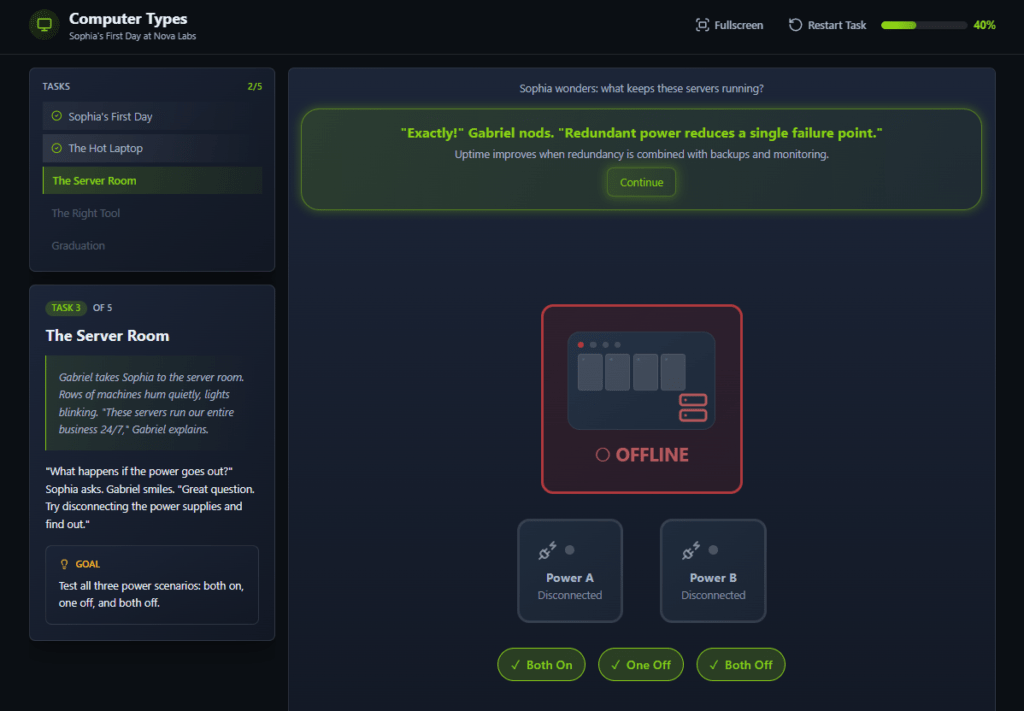Click the Fullscreen icon
The width and height of the screenshot is (1024, 711).
pos(702,25)
